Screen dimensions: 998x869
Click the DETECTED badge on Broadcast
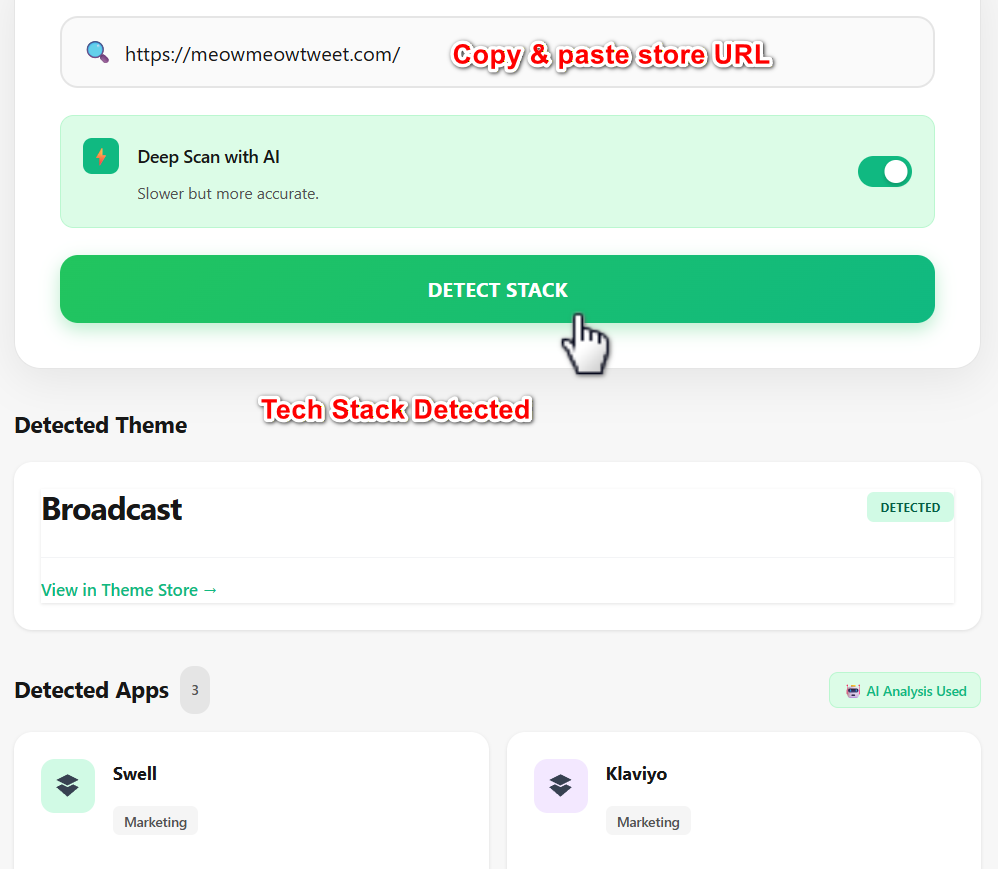pyautogui.click(x=910, y=507)
